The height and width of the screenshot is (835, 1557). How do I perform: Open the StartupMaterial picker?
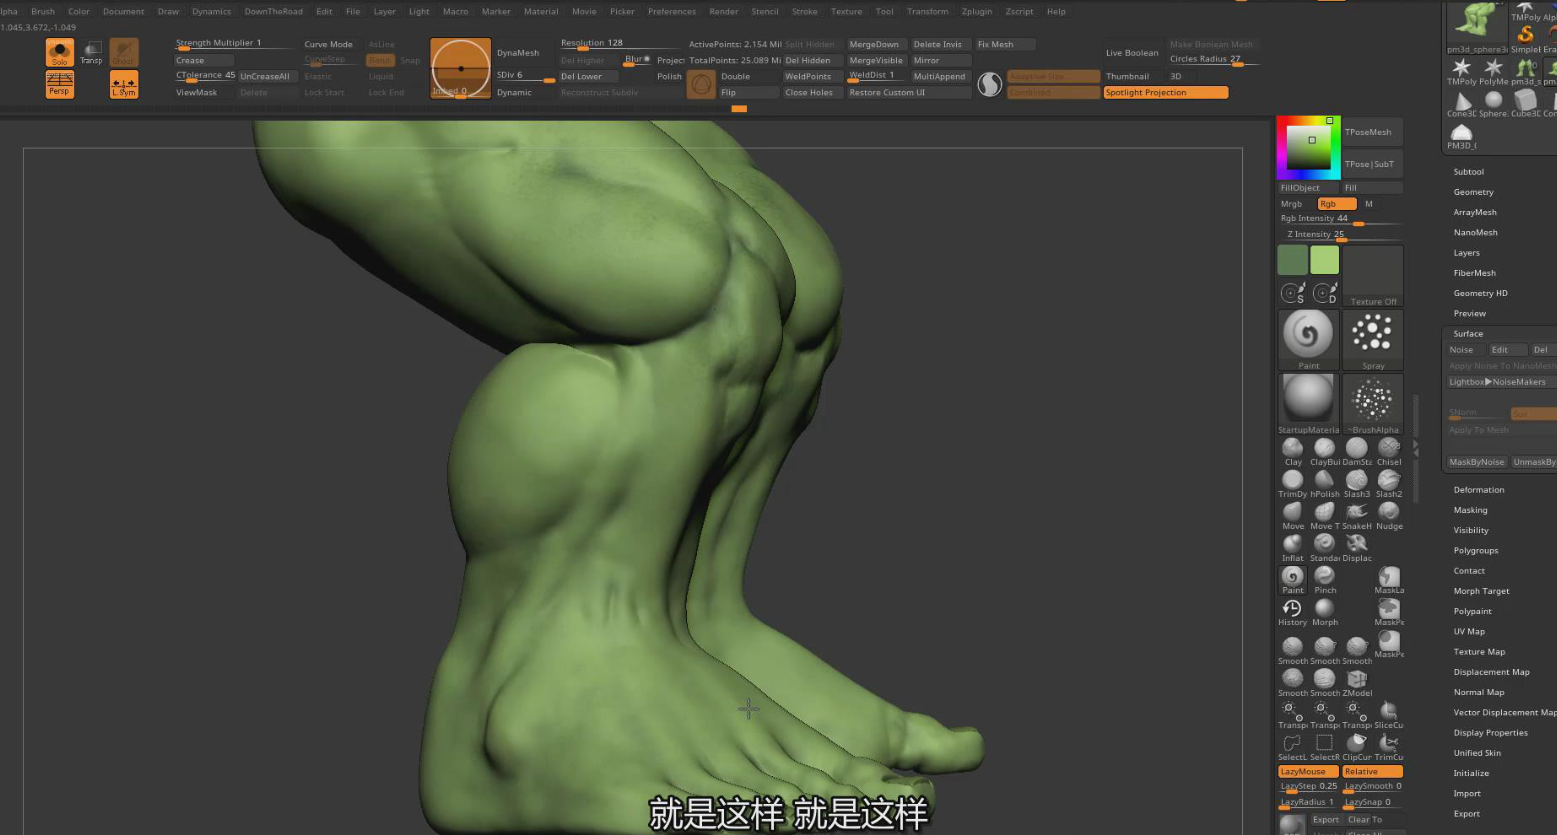click(1308, 404)
